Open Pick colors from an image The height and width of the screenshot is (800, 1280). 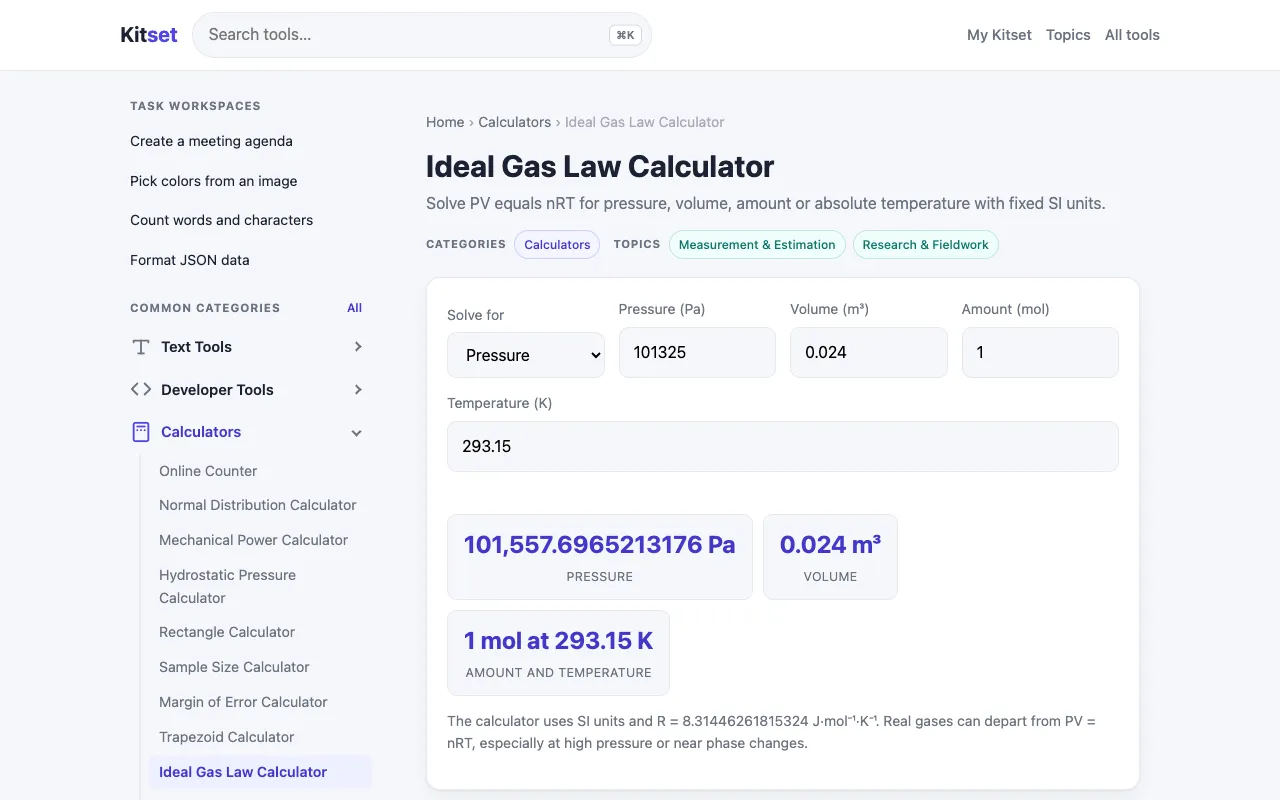pos(213,181)
